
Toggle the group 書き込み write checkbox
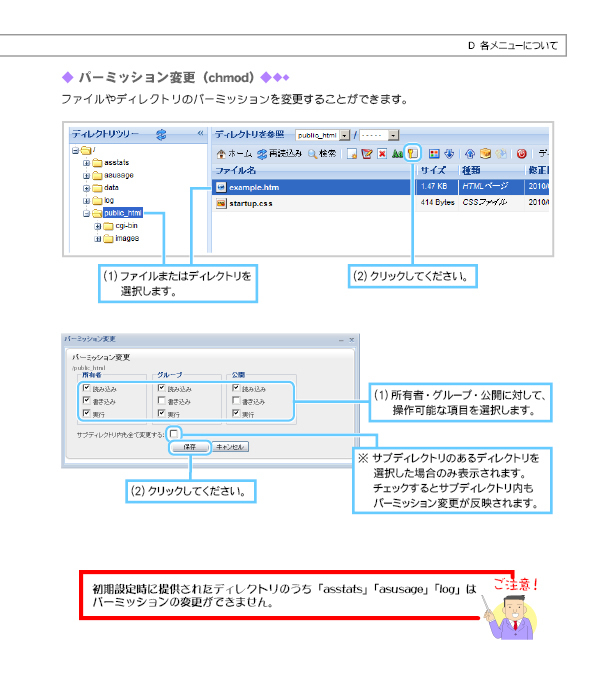(162, 400)
